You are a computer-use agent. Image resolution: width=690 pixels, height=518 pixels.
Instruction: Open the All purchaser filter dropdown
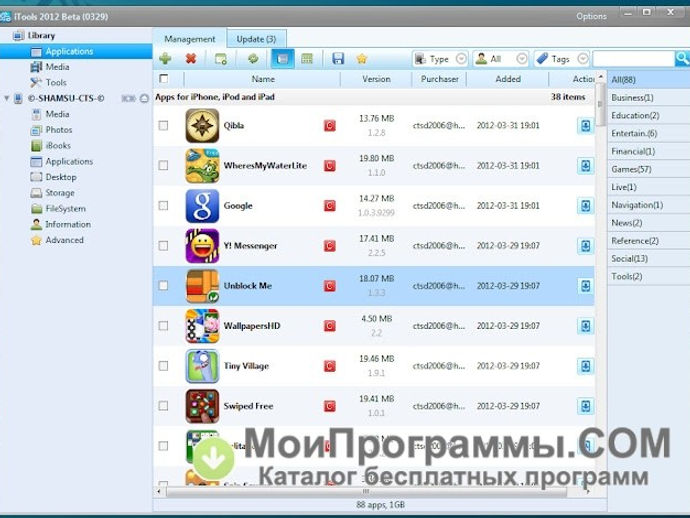pos(501,59)
